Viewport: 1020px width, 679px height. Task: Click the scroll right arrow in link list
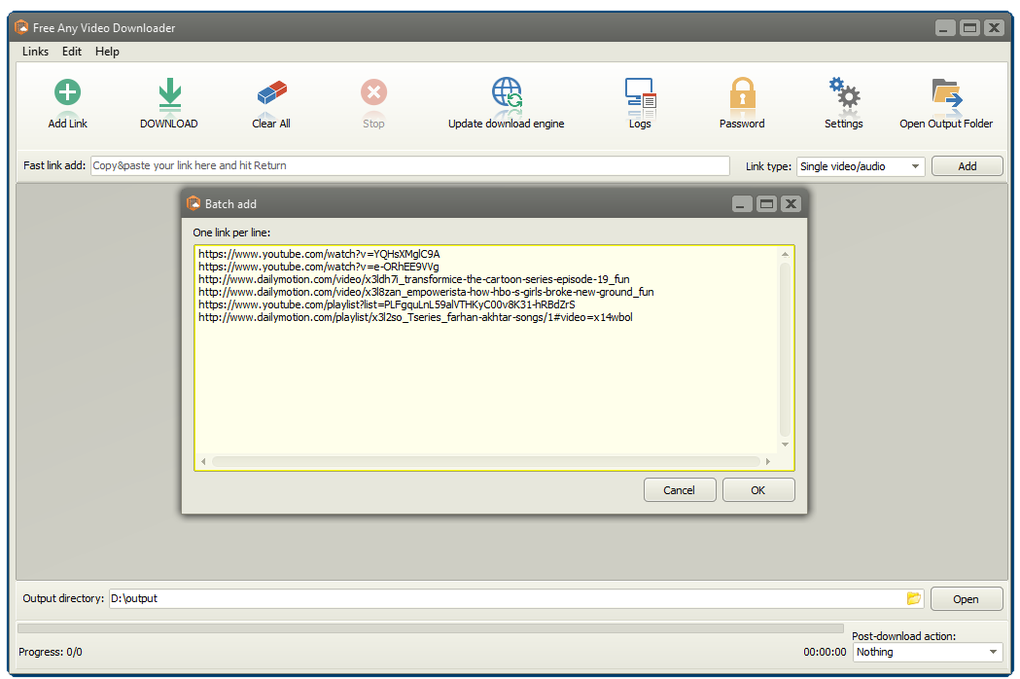768,461
